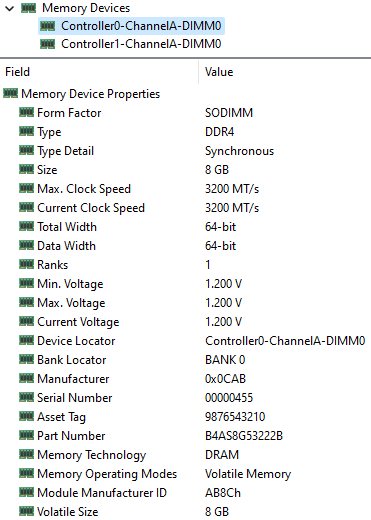
Task: Click the Controller1-ChannelA-DIMM0 memory icon
Action: click(x=47, y=44)
